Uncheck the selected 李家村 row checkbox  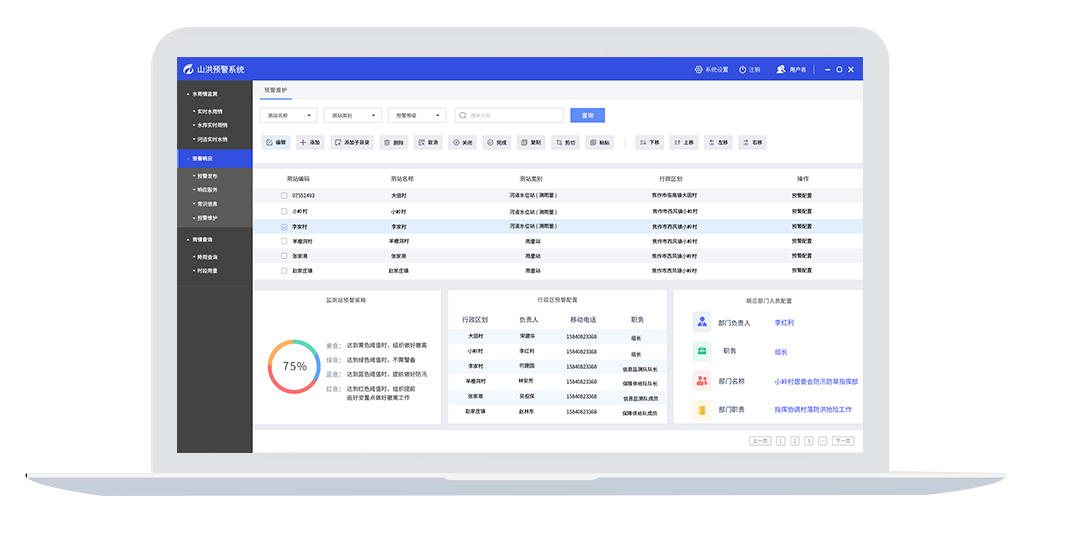click(284, 227)
